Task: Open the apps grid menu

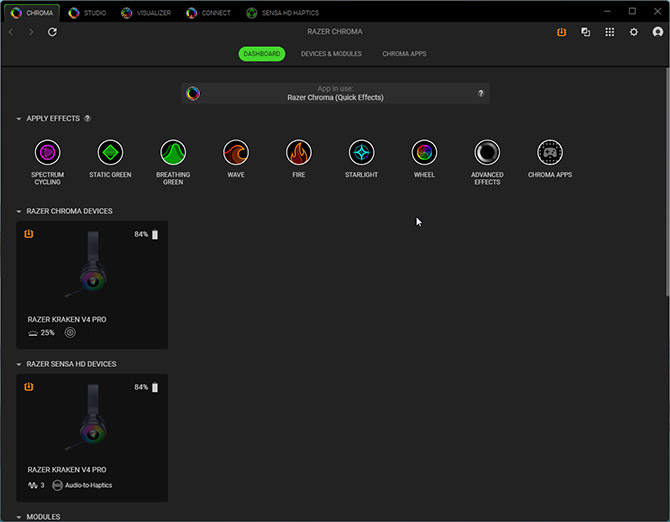Action: pos(610,32)
